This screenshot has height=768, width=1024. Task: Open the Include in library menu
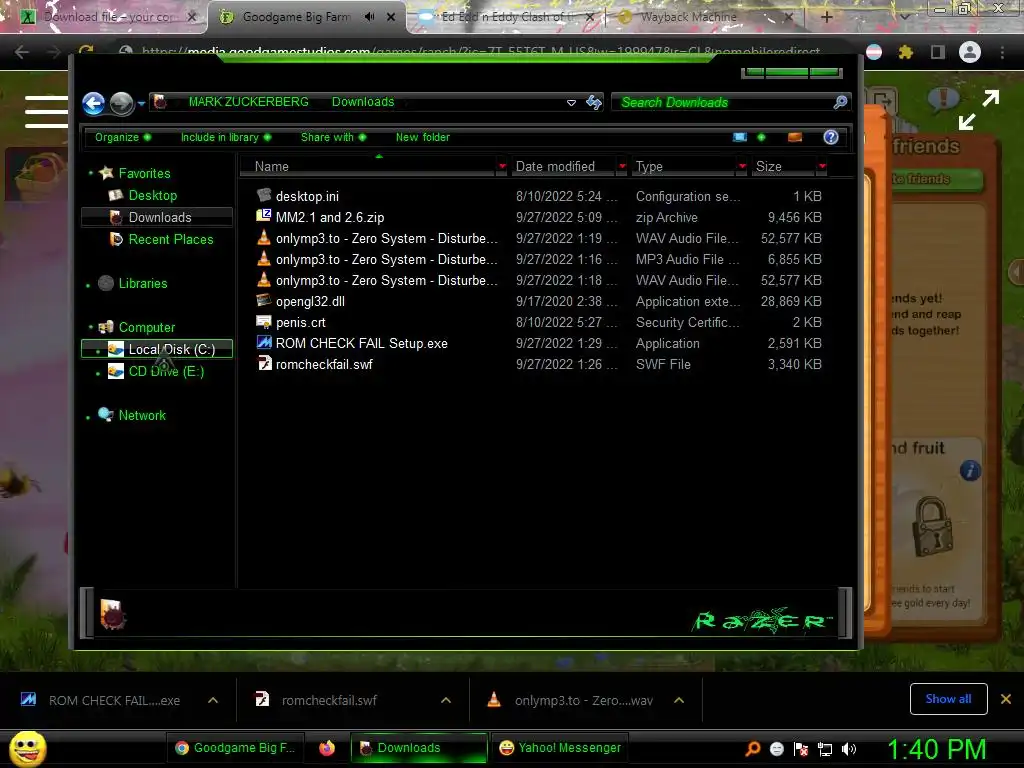(226, 137)
